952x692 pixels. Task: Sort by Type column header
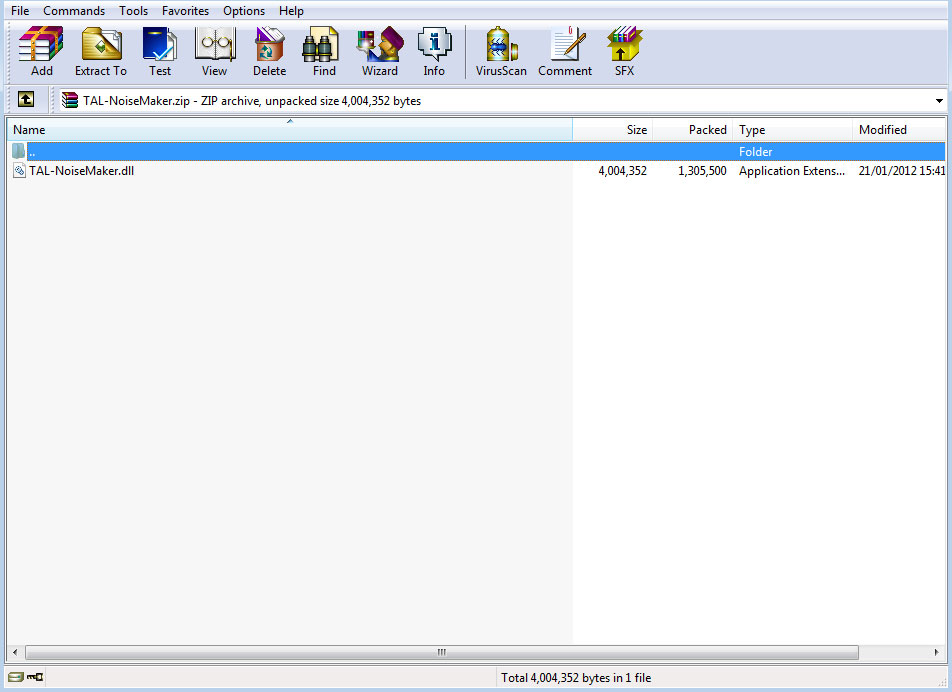(792, 129)
